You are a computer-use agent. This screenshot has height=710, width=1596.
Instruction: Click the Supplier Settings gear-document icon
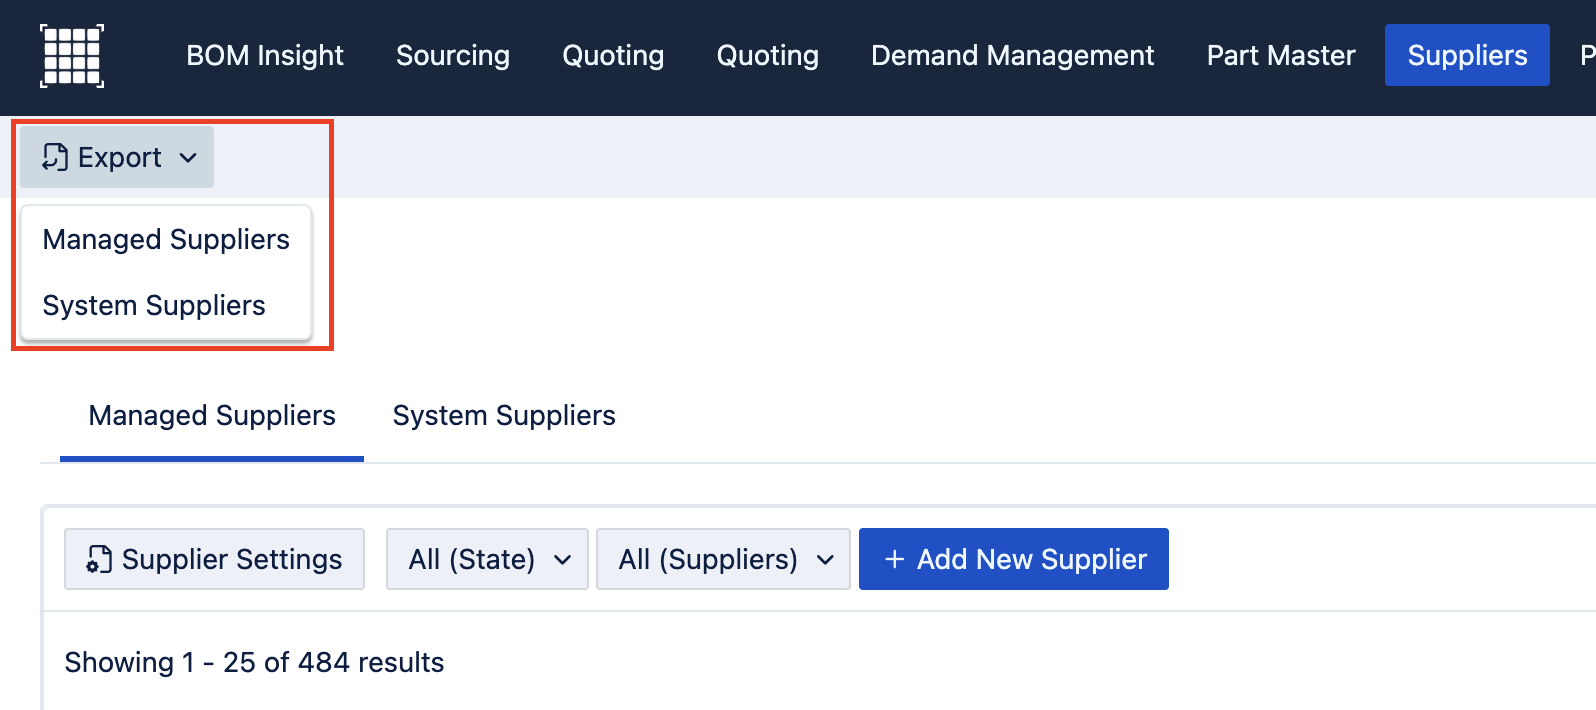tap(99, 559)
